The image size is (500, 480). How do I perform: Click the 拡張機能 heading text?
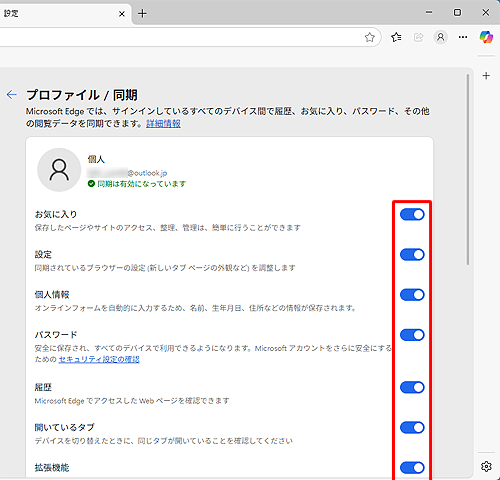coord(52,468)
